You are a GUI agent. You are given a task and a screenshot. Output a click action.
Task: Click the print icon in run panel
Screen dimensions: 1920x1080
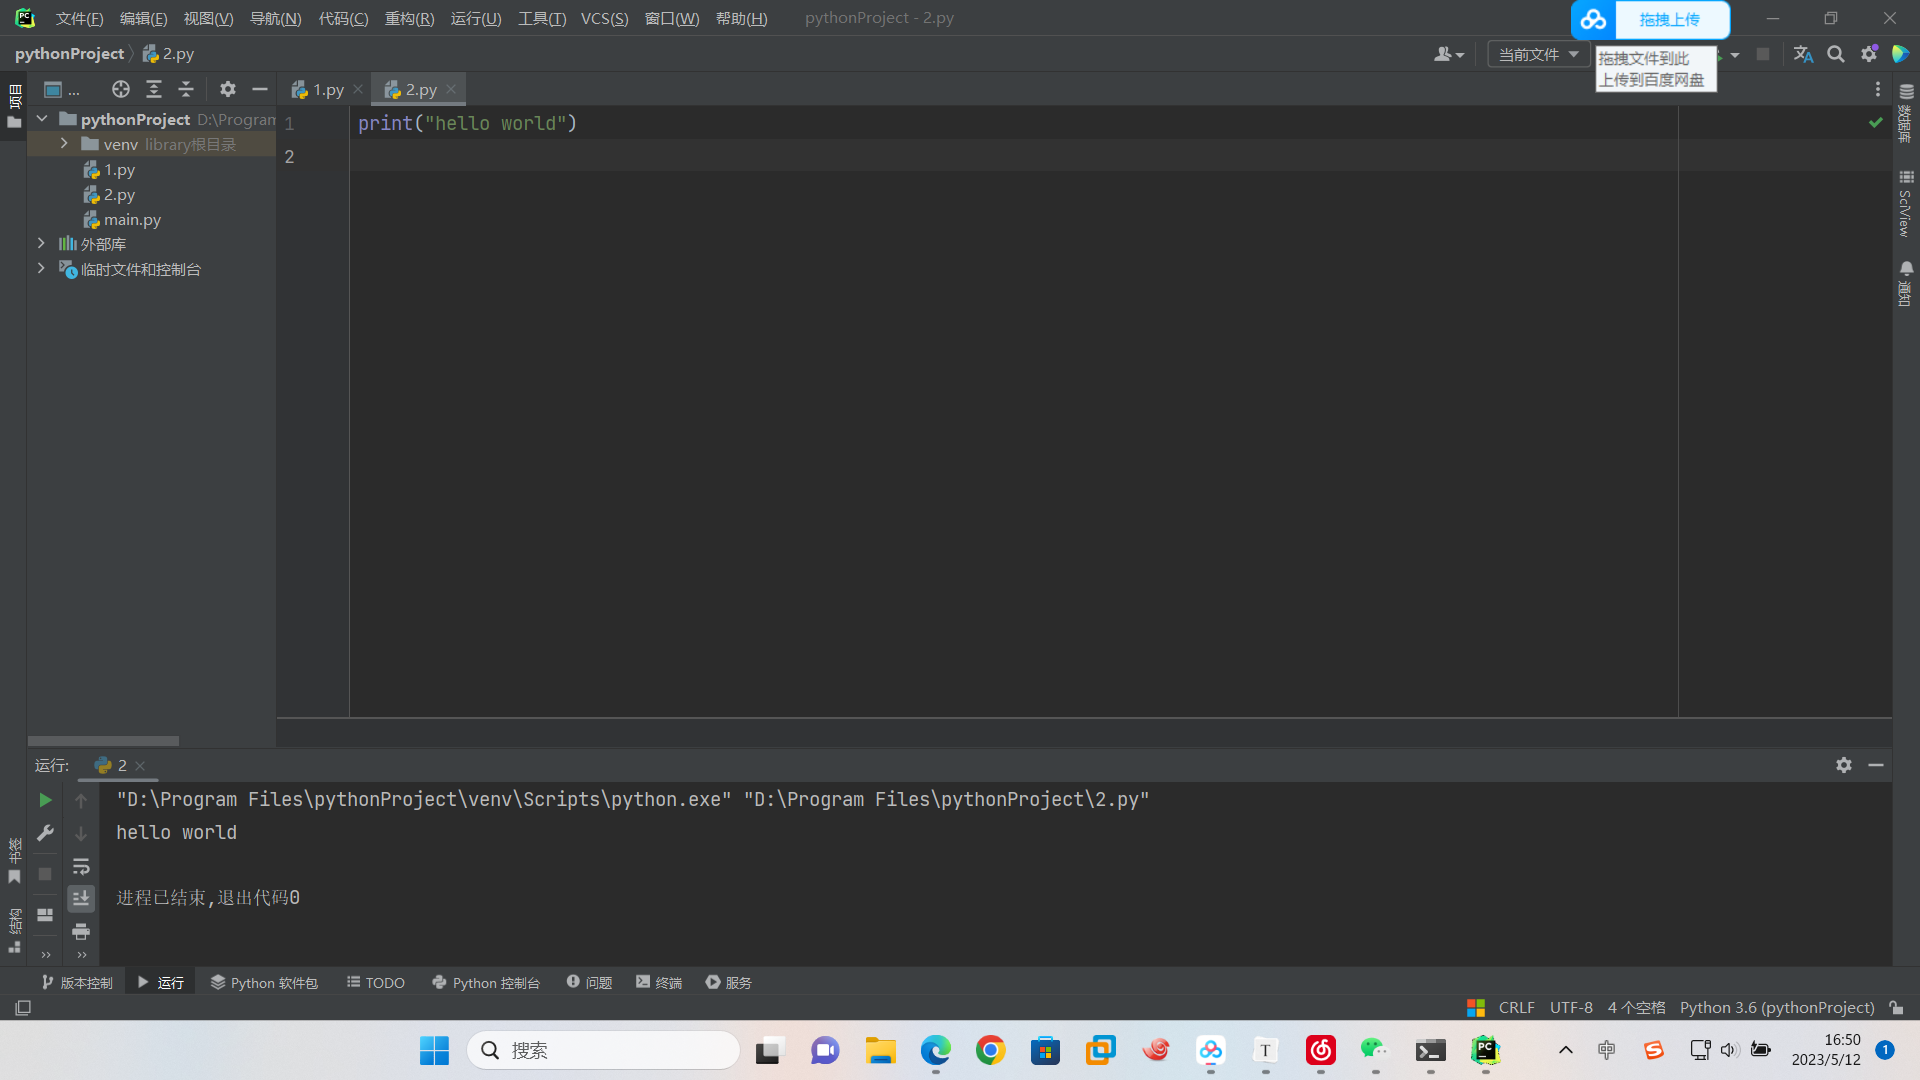click(x=81, y=932)
